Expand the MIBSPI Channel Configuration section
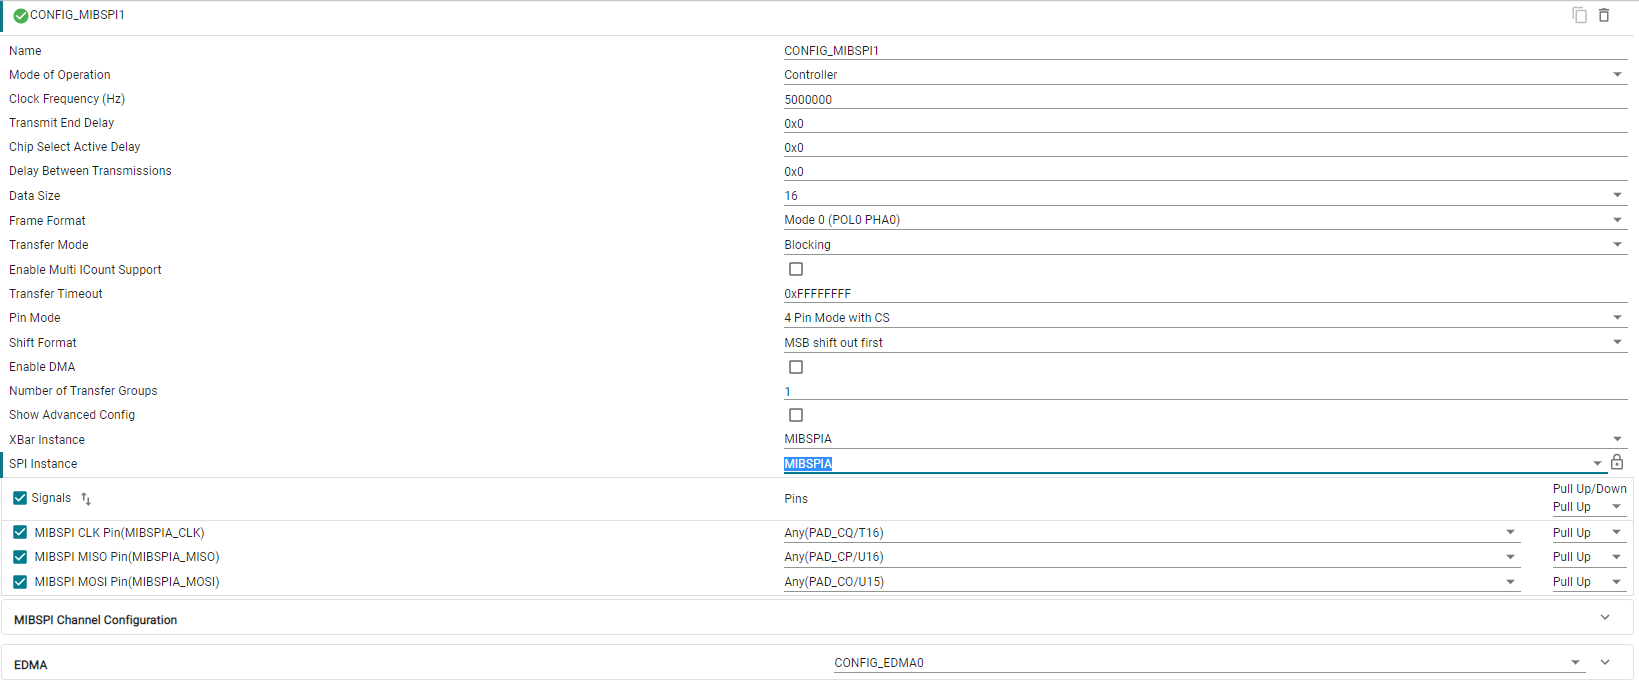The width and height of the screenshot is (1639, 689). point(1605,618)
